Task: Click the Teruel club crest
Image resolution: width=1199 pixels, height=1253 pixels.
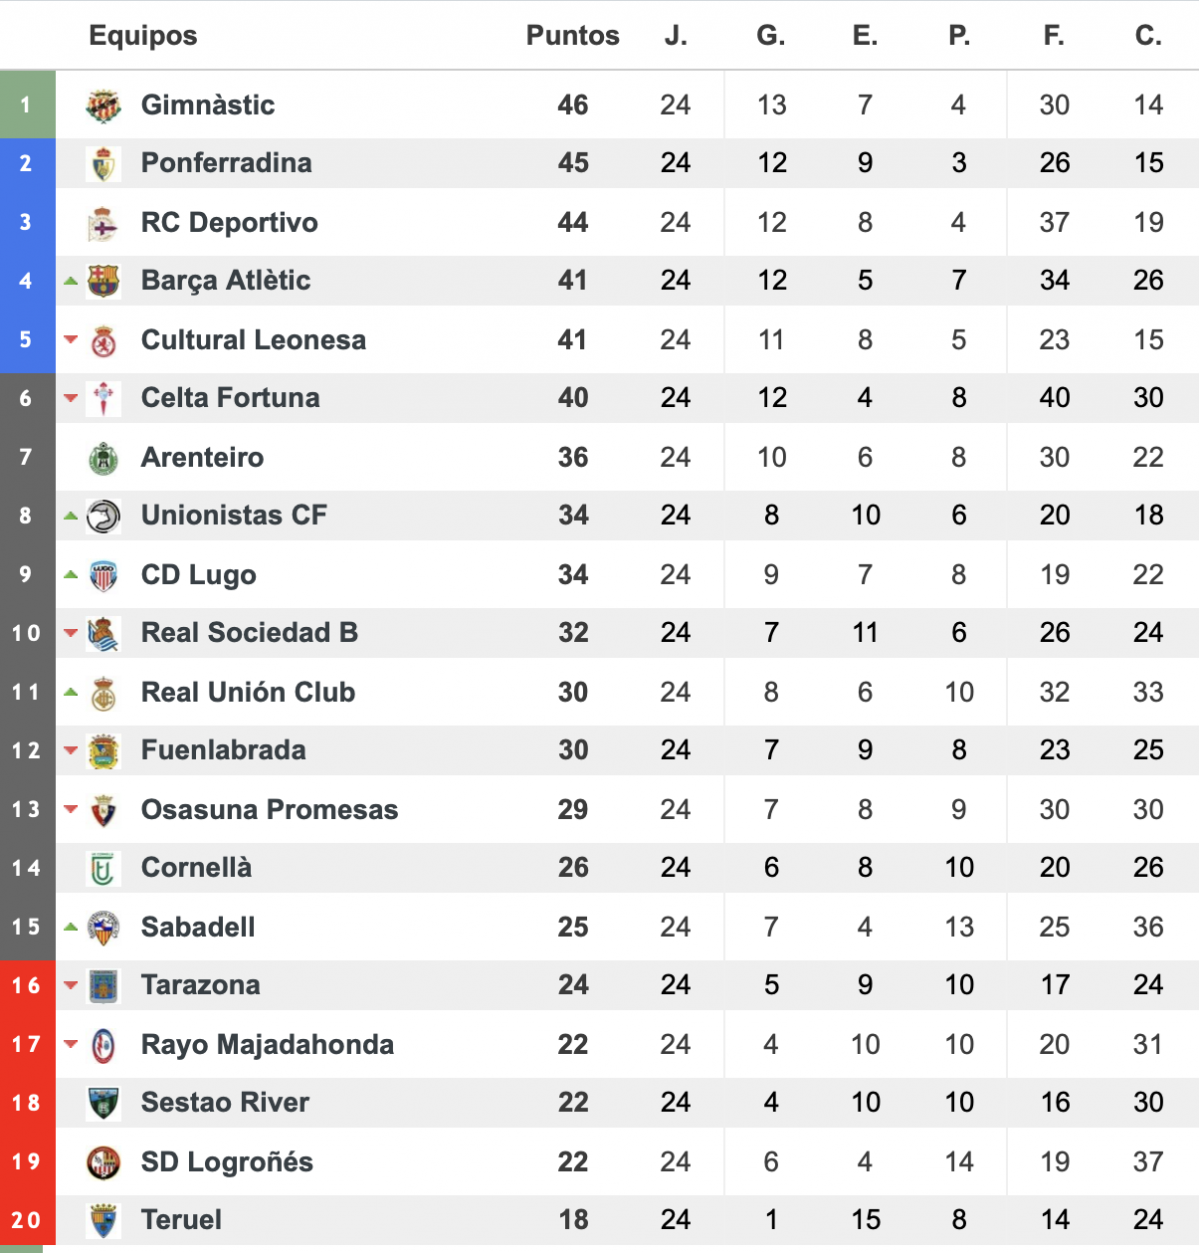Action: pos(103,1221)
